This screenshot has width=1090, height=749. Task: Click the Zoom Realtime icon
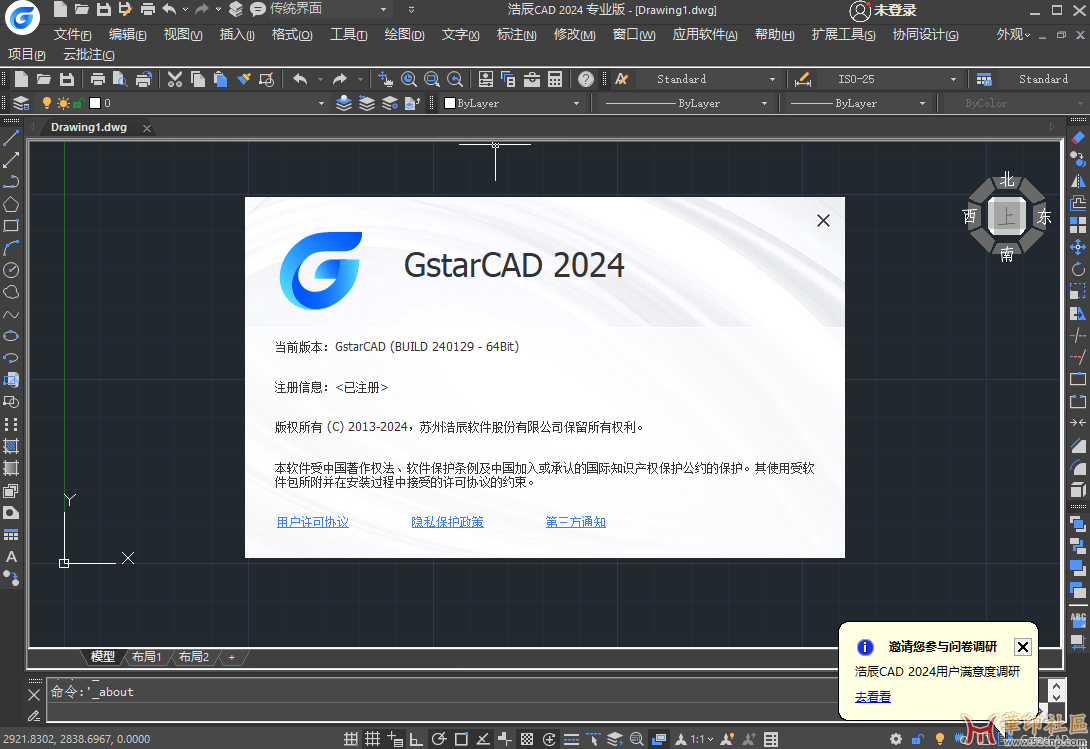[409, 79]
